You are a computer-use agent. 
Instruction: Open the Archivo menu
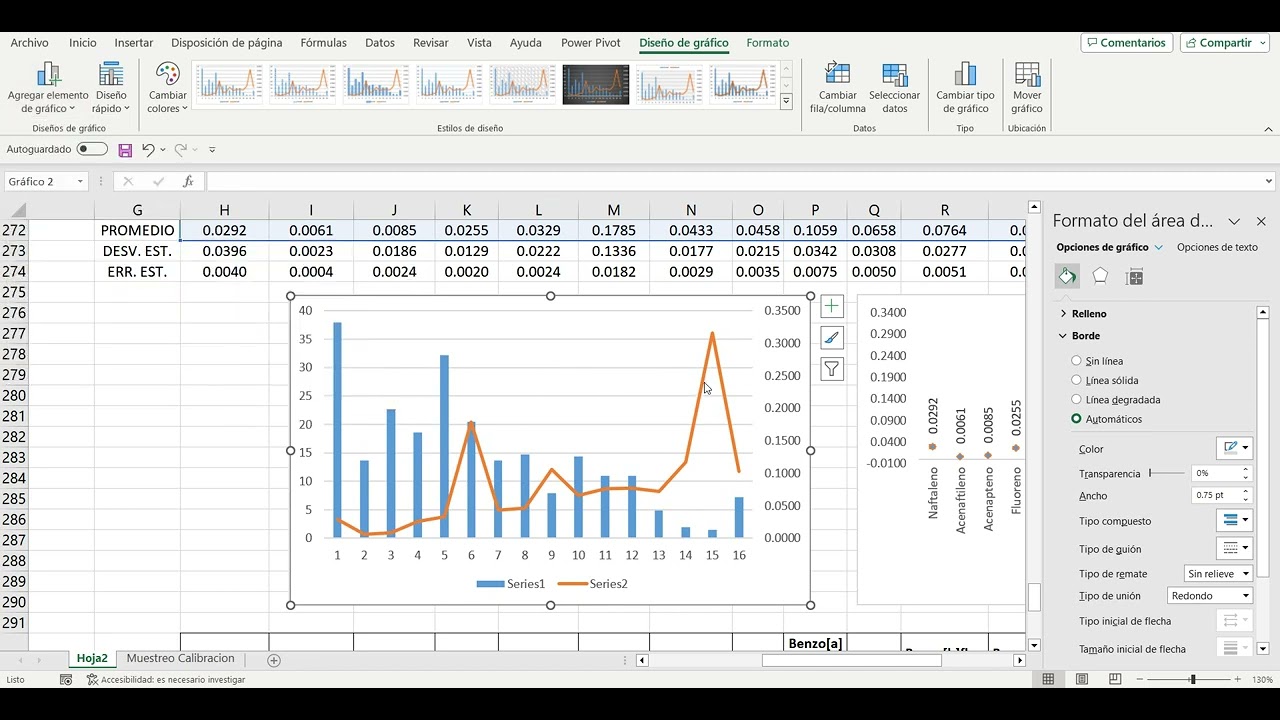point(29,43)
